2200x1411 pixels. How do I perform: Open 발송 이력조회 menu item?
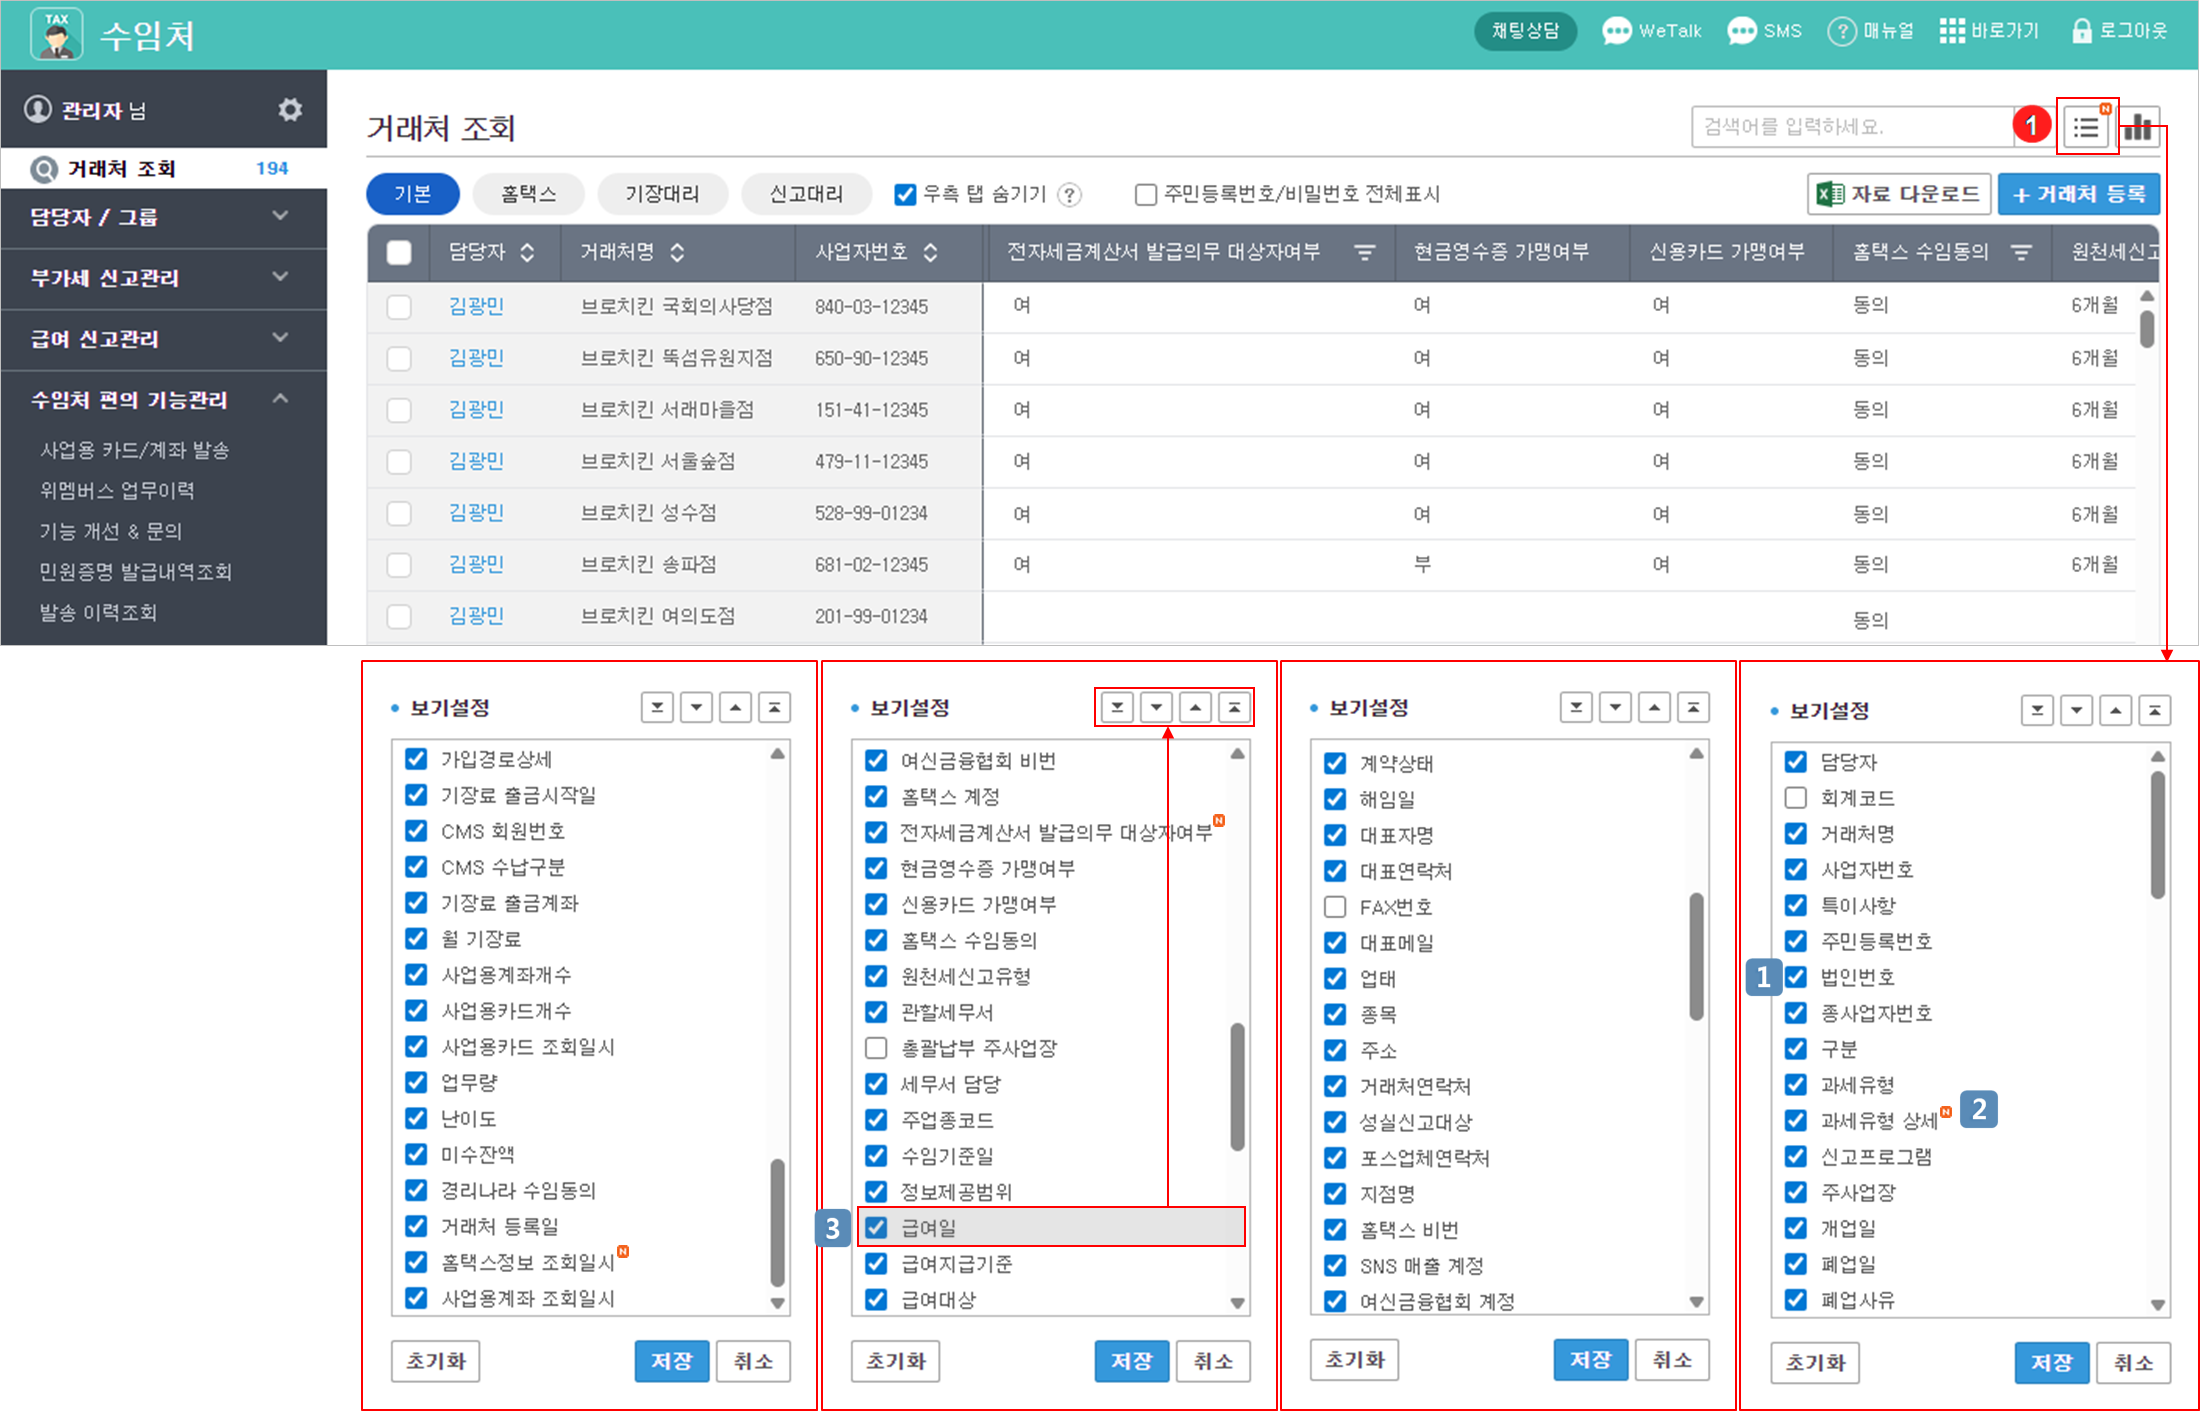97,612
